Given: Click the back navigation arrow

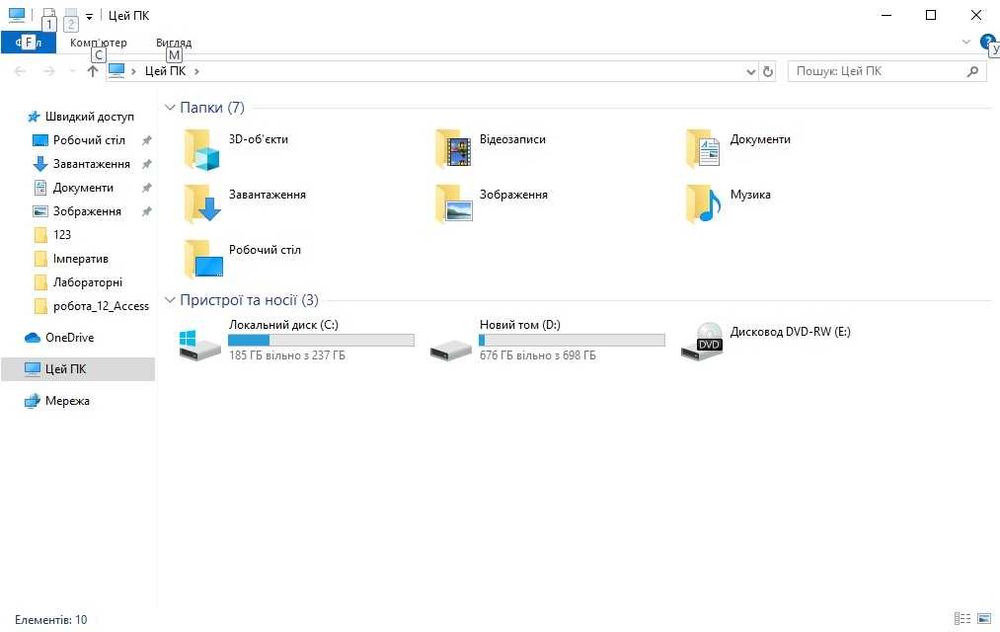Looking at the screenshot, I should click(x=20, y=71).
